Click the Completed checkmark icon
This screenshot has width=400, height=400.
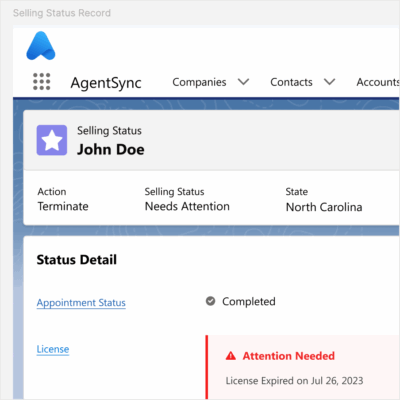pyautogui.click(x=210, y=301)
